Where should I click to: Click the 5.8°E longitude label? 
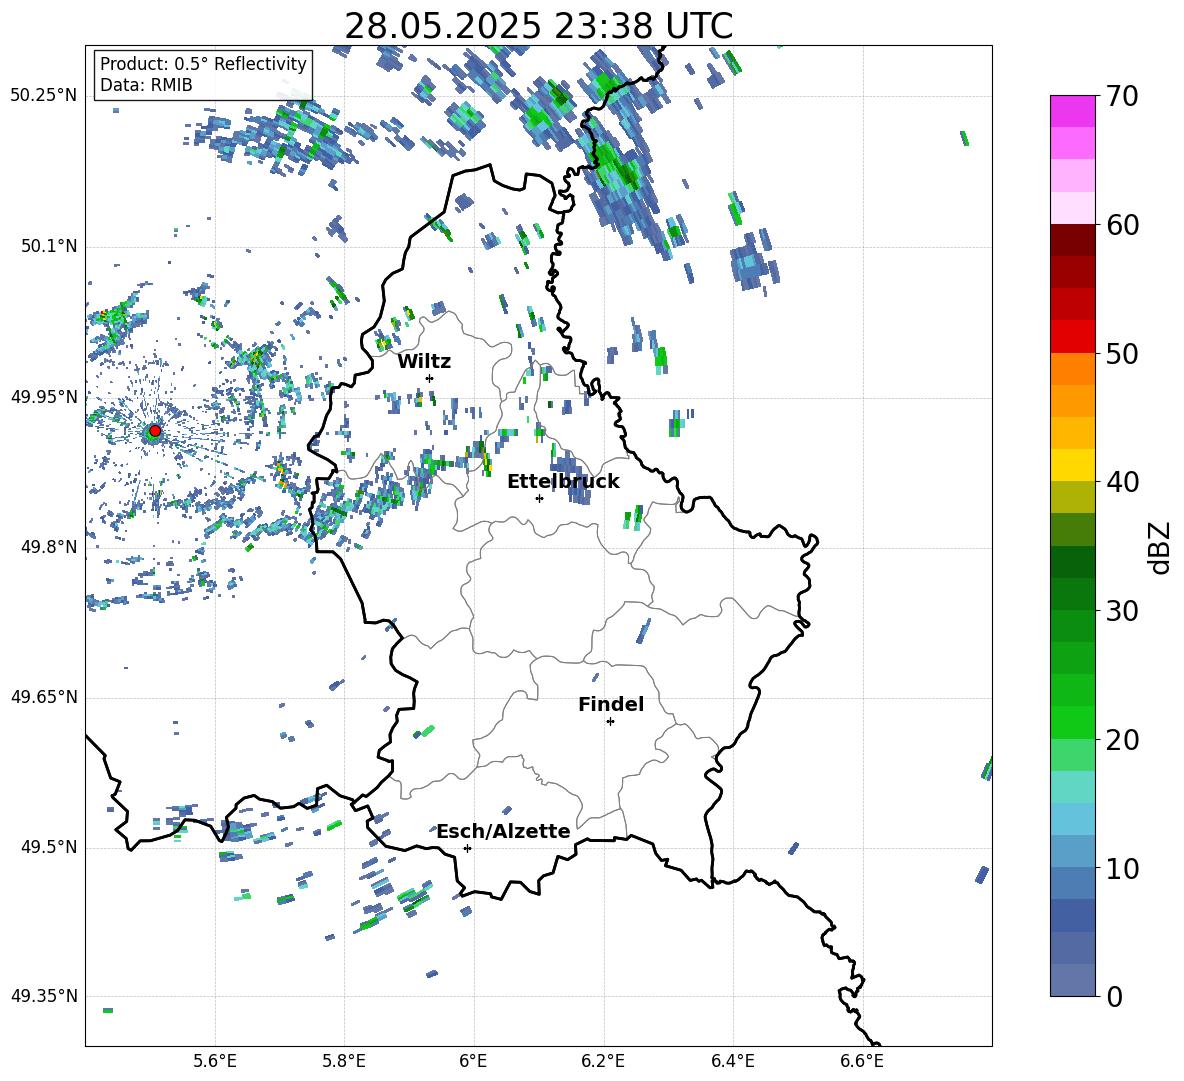point(344,1061)
